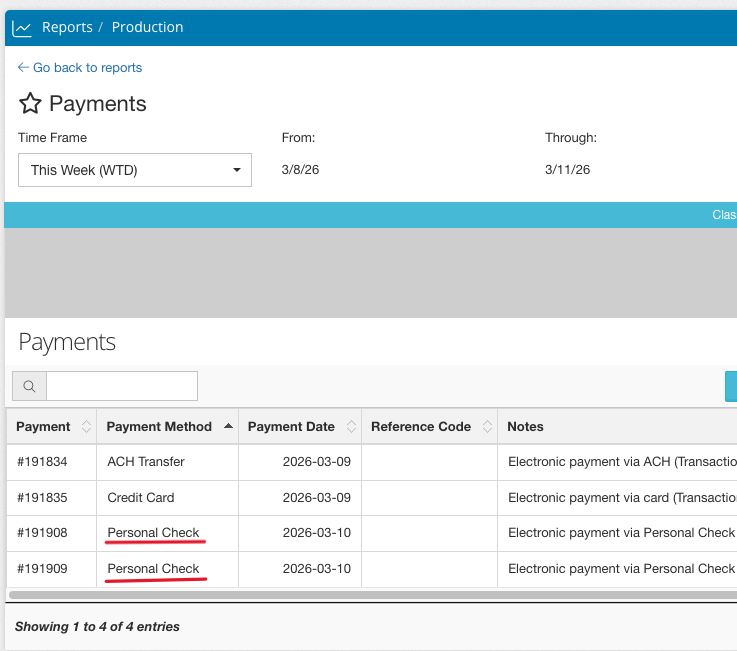Select payment #191834 row
The width and height of the screenshot is (737, 651).
pyautogui.click(x=43, y=462)
